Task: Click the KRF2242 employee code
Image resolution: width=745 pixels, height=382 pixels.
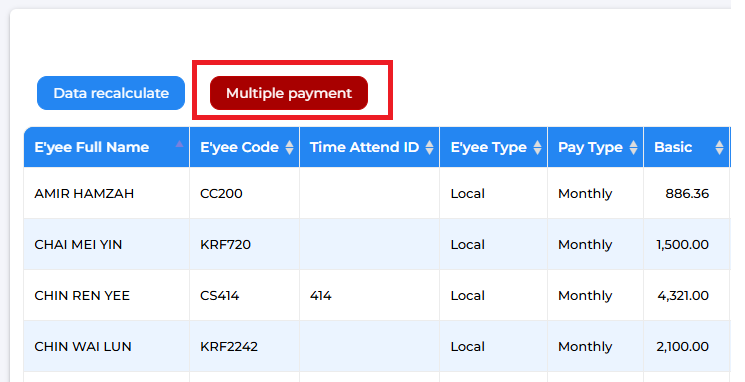Action: pyautogui.click(x=229, y=346)
